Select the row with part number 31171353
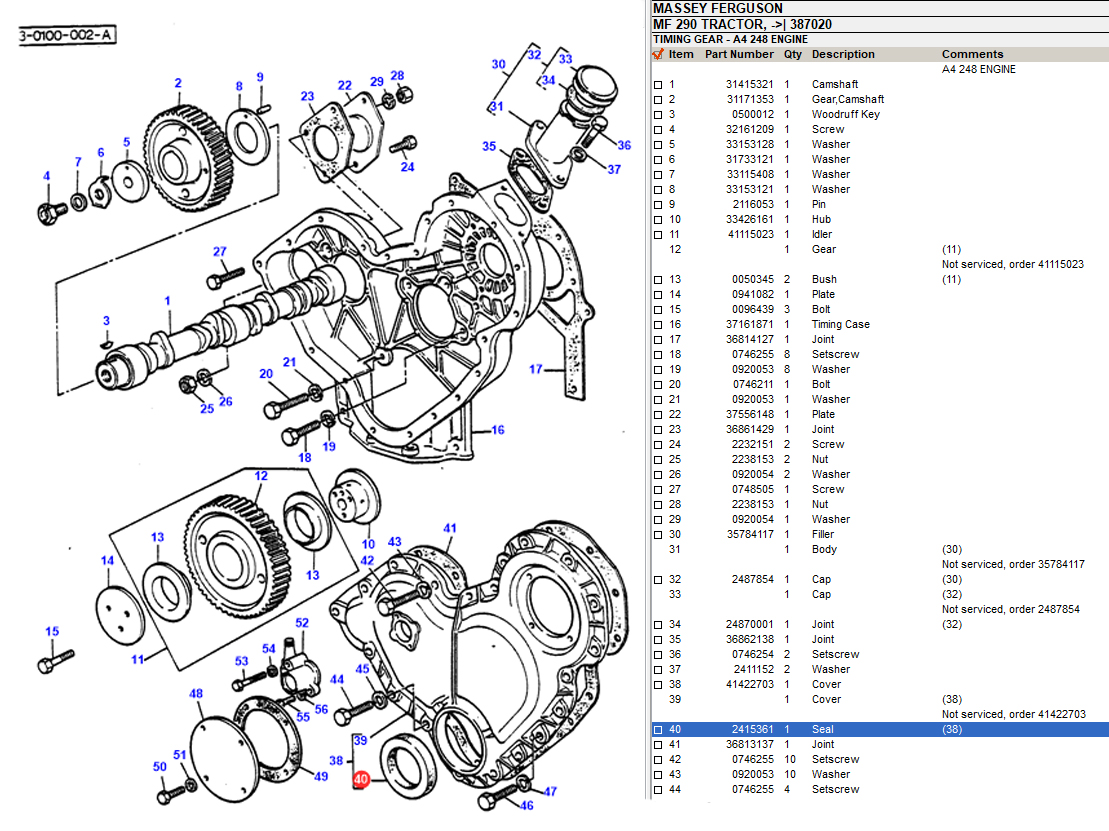Image resolution: width=1109 pixels, height=831 pixels. (750, 100)
